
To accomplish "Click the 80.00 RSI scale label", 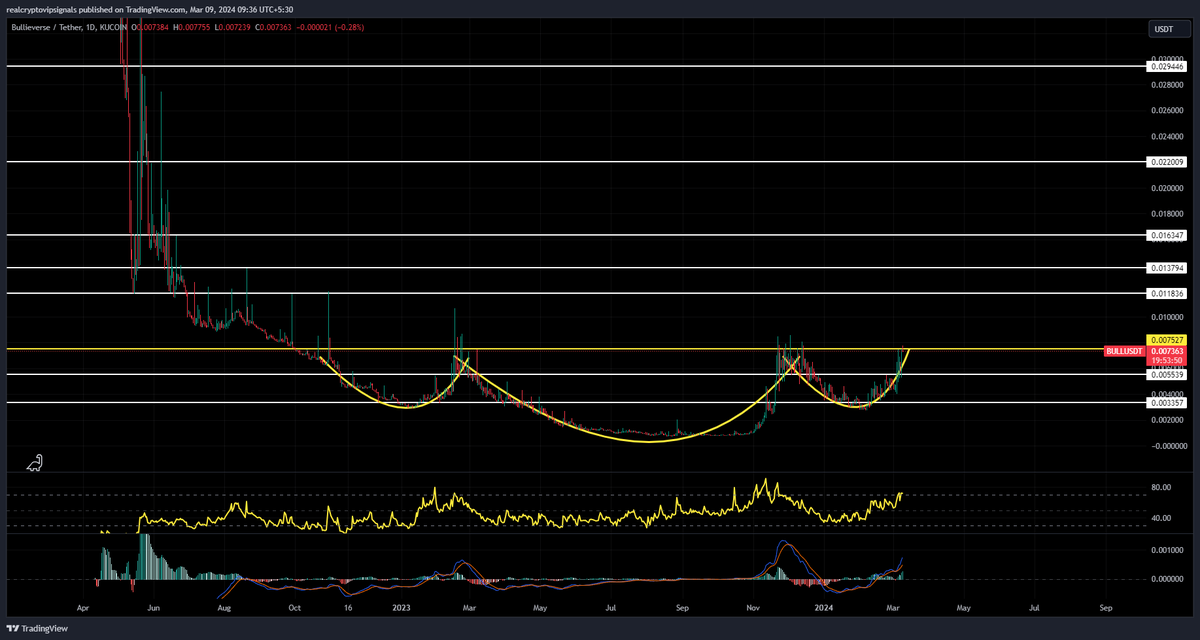I will (1162, 488).
